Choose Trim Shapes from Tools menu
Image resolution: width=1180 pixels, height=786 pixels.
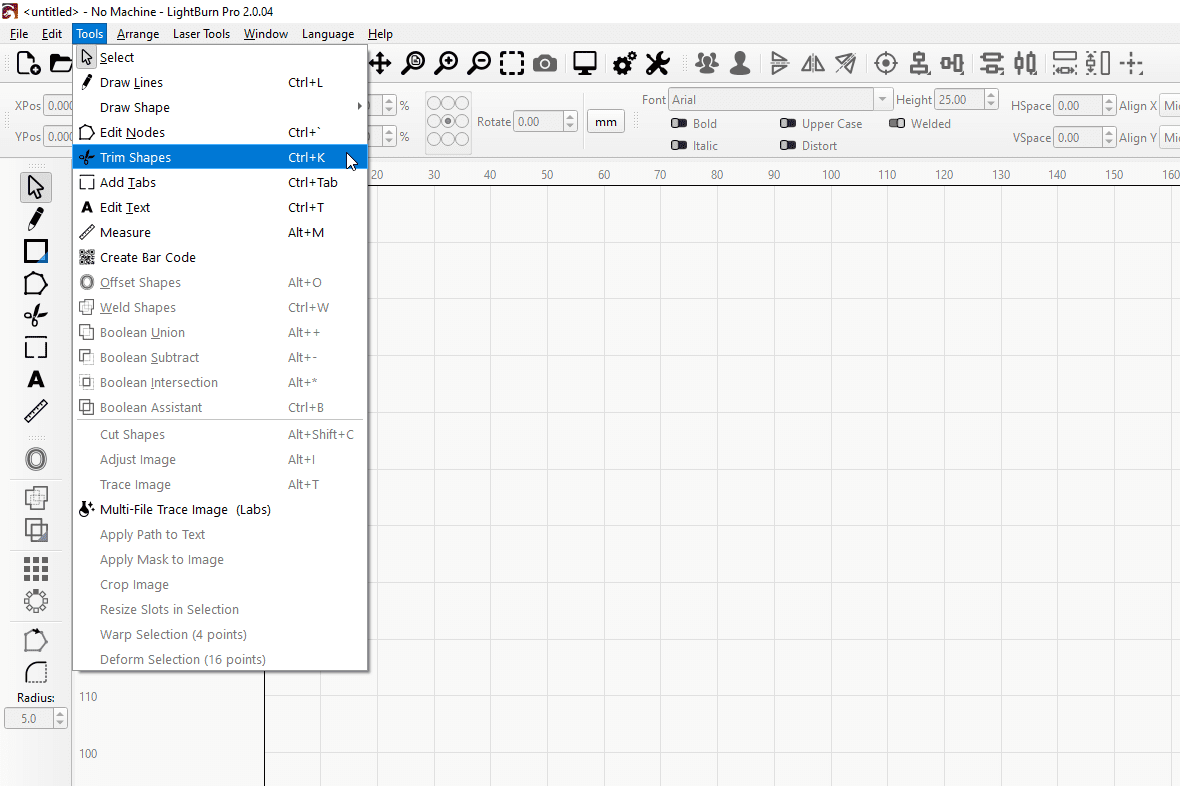[220, 157]
